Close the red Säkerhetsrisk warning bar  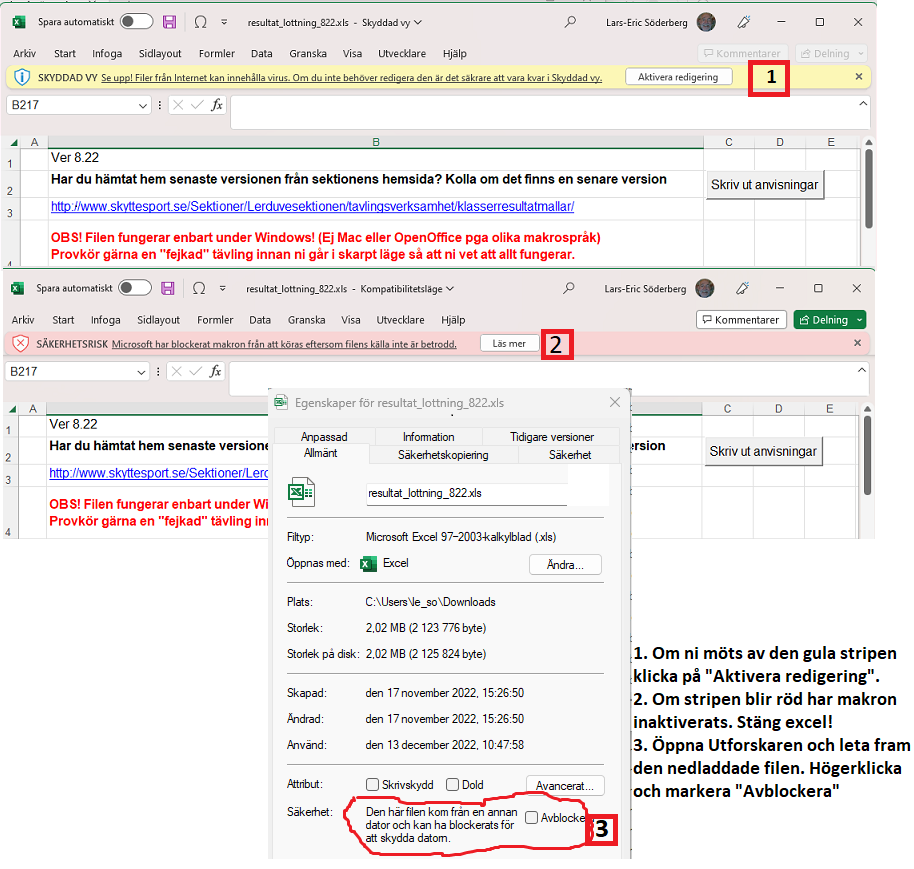857,343
